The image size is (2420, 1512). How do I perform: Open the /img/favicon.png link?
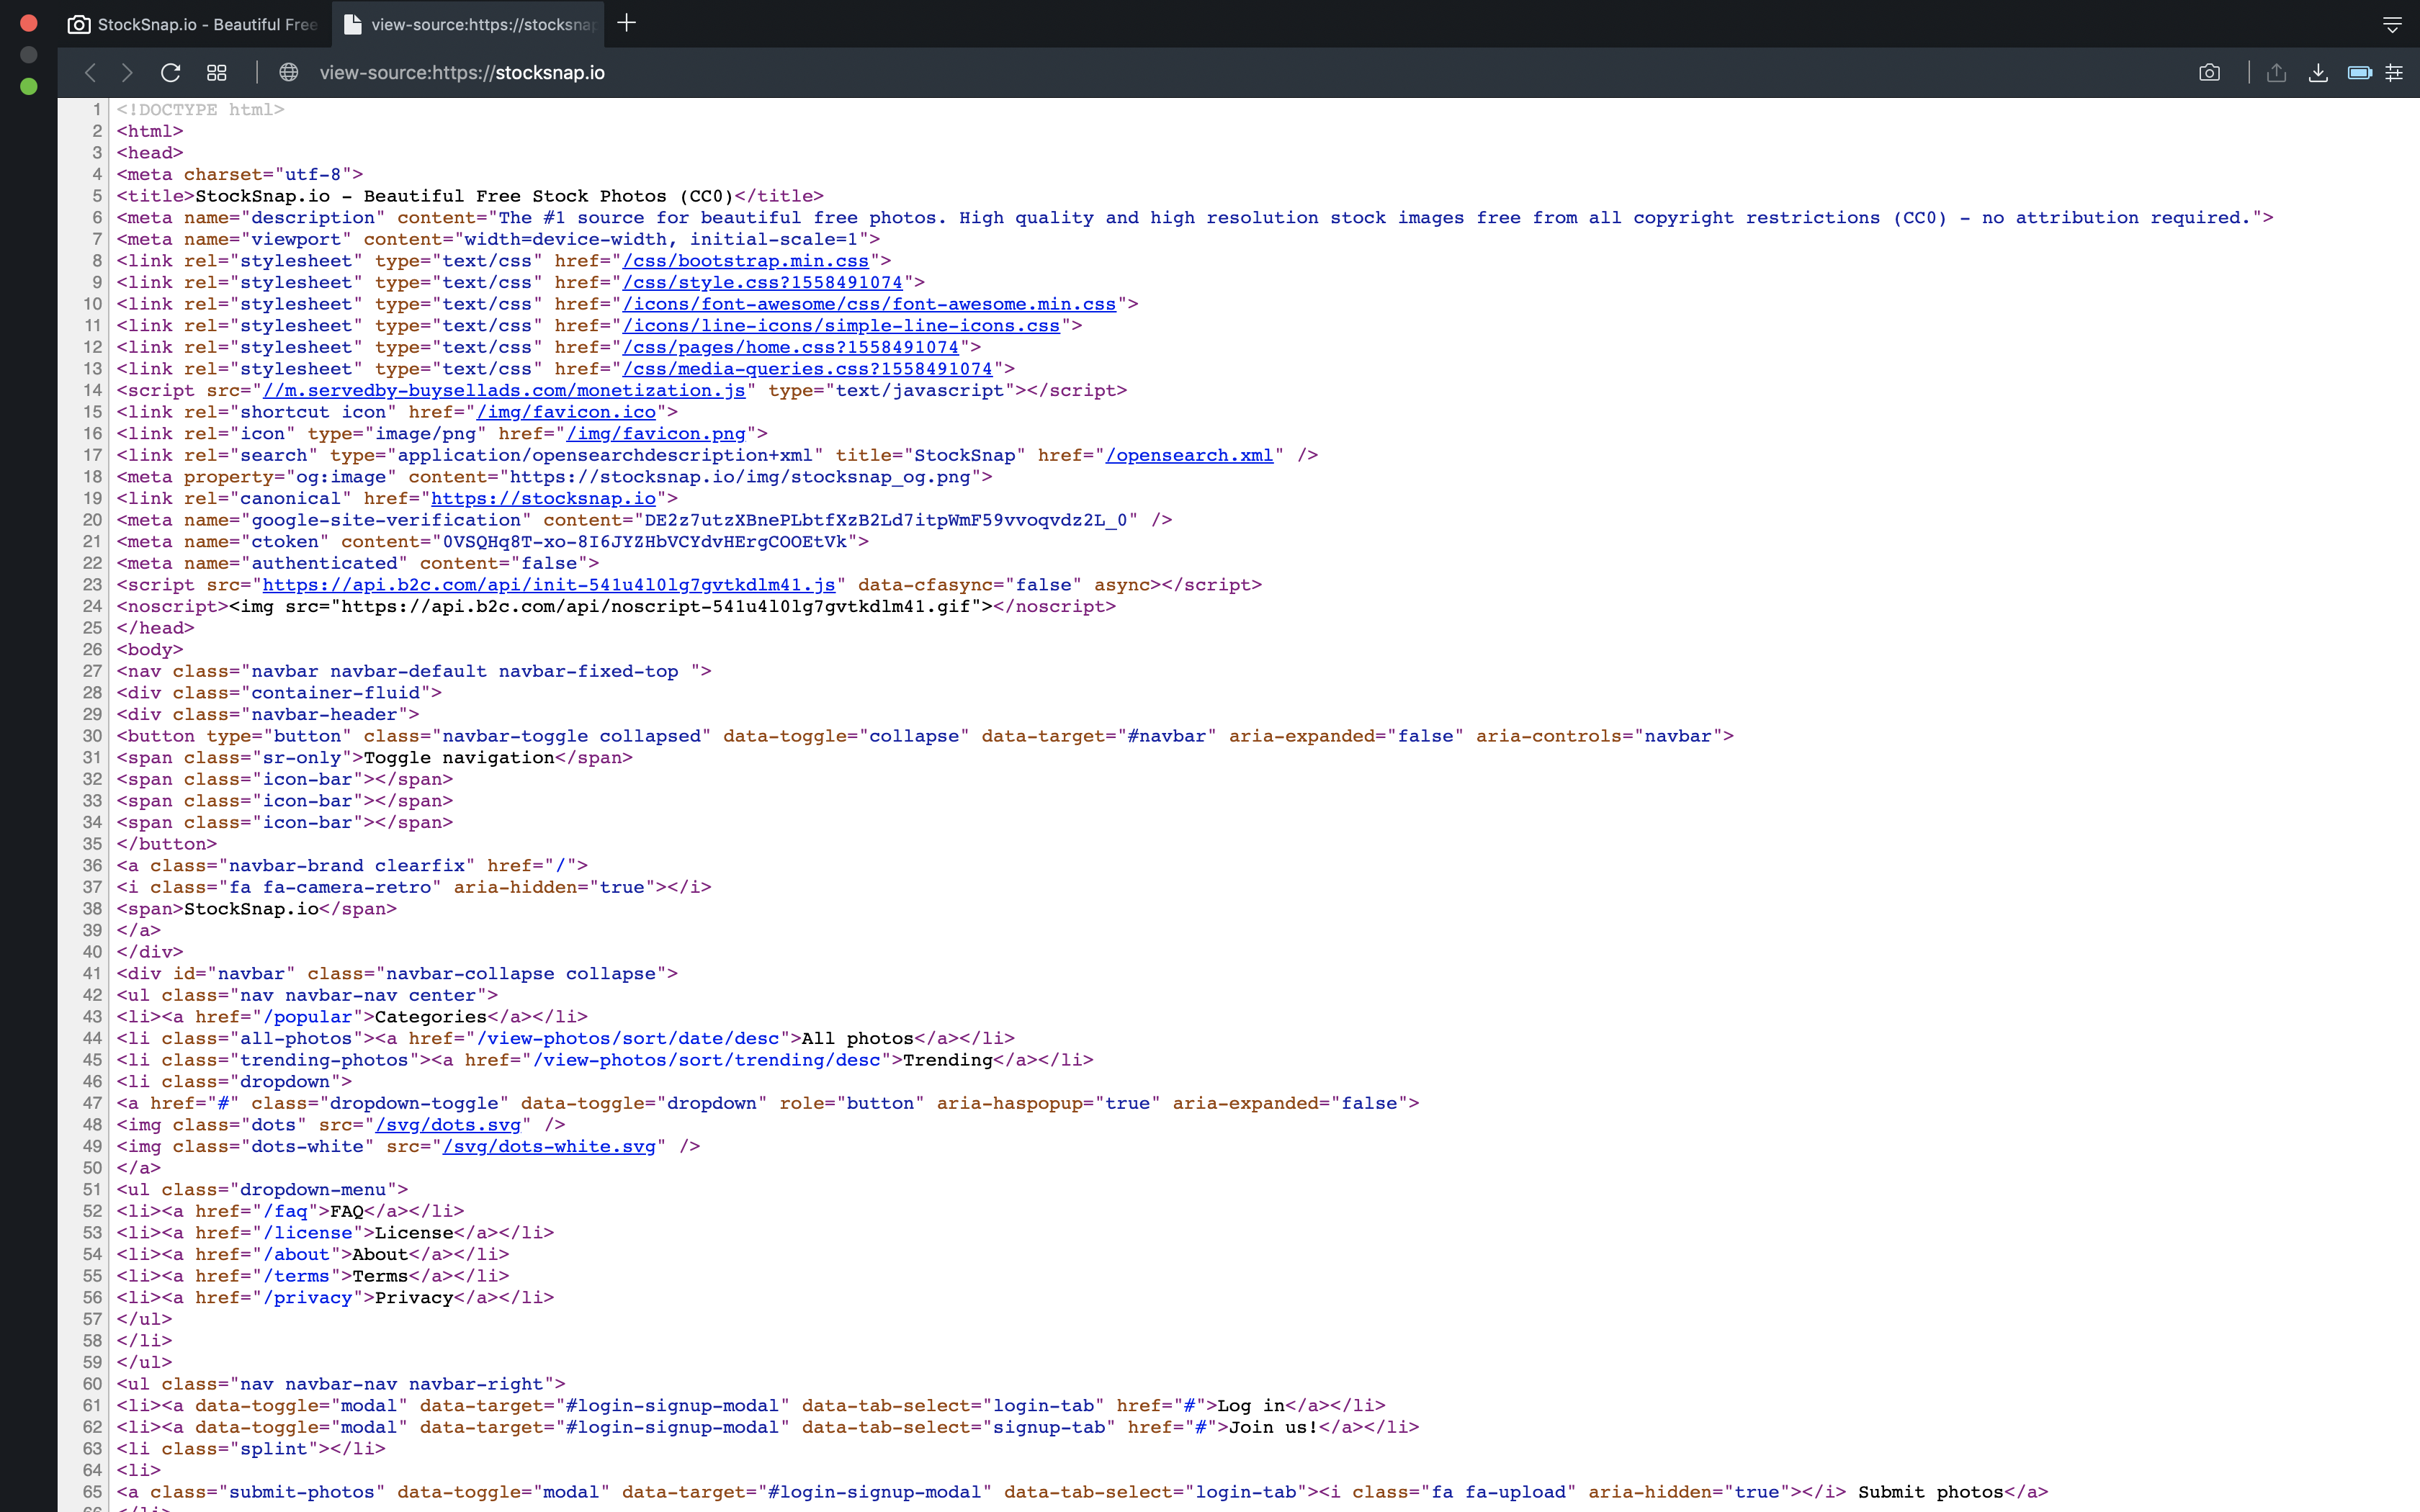coord(656,434)
